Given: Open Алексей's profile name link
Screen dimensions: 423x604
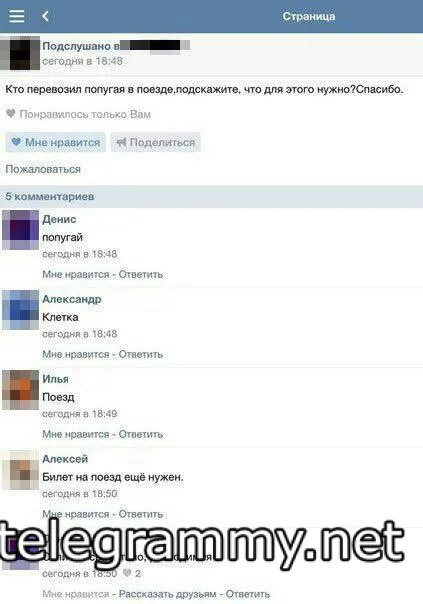Looking at the screenshot, I should click(x=65, y=459).
